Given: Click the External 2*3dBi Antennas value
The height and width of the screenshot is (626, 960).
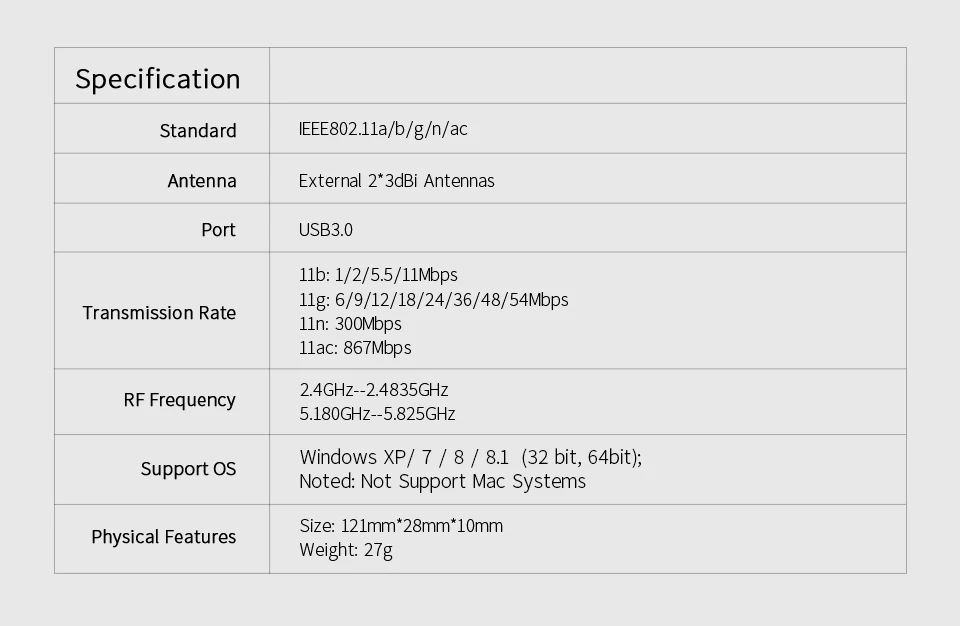Looking at the screenshot, I should pyautogui.click(x=396, y=181).
